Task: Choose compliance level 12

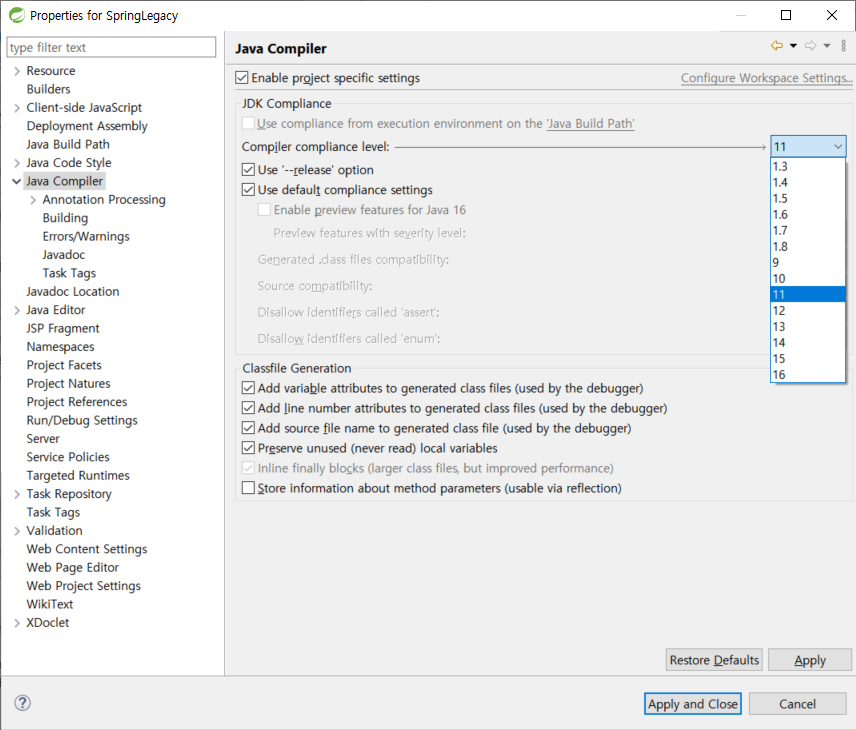Action: [x=808, y=311]
